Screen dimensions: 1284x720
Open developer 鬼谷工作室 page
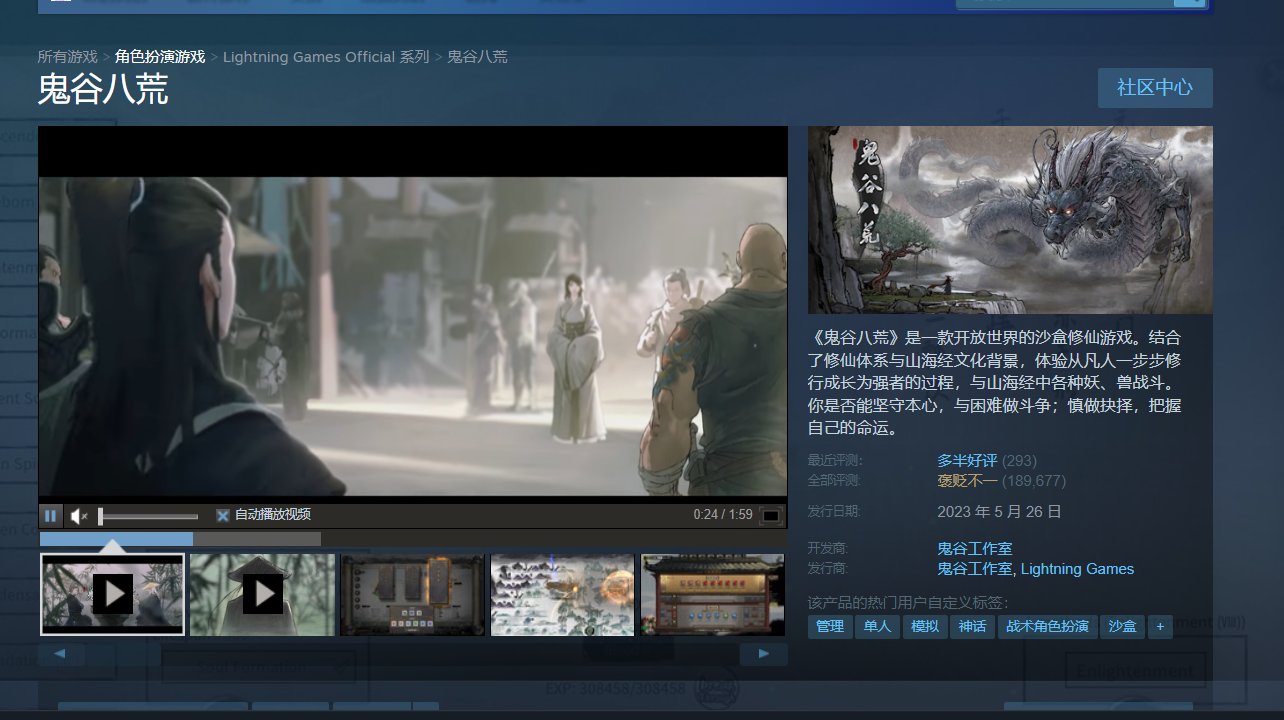(x=975, y=548)
